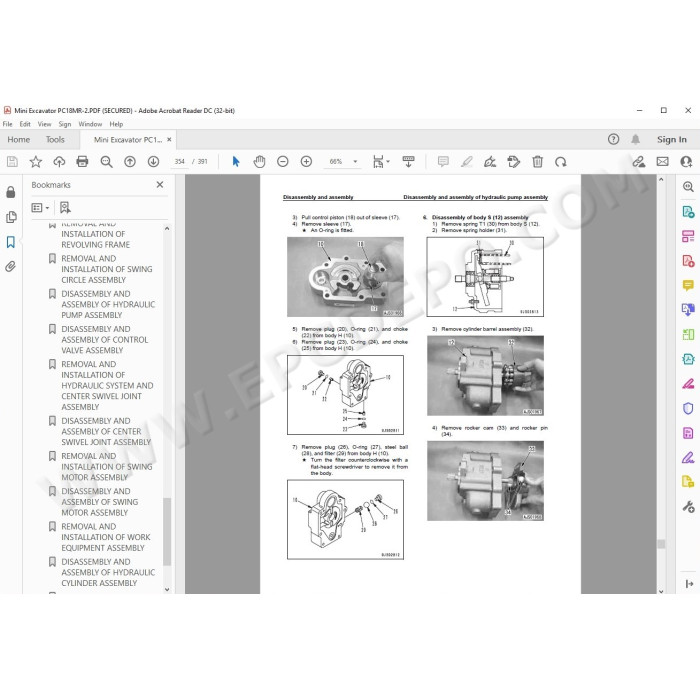Open the zoom level dropdown
The image size is (700, 700).
pos(356,162)
